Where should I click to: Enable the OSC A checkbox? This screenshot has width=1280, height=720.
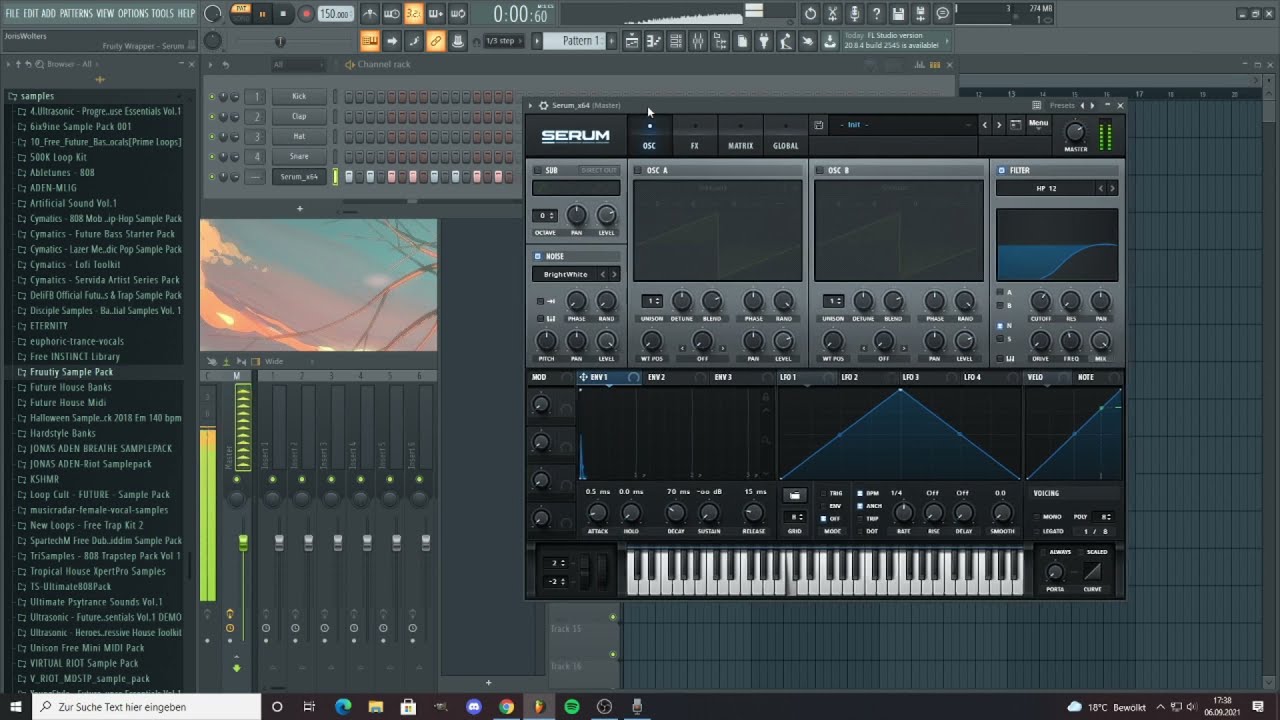[638, 170]
